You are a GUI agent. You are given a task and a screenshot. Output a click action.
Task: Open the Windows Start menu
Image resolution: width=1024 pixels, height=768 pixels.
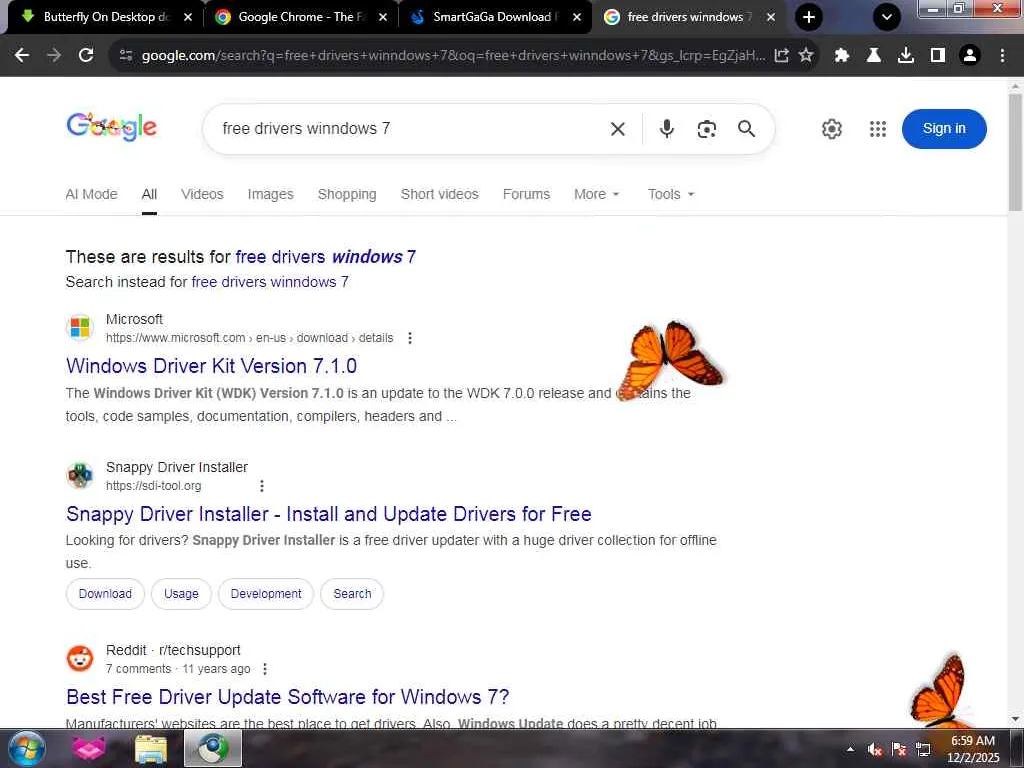[x=27, y=748]
